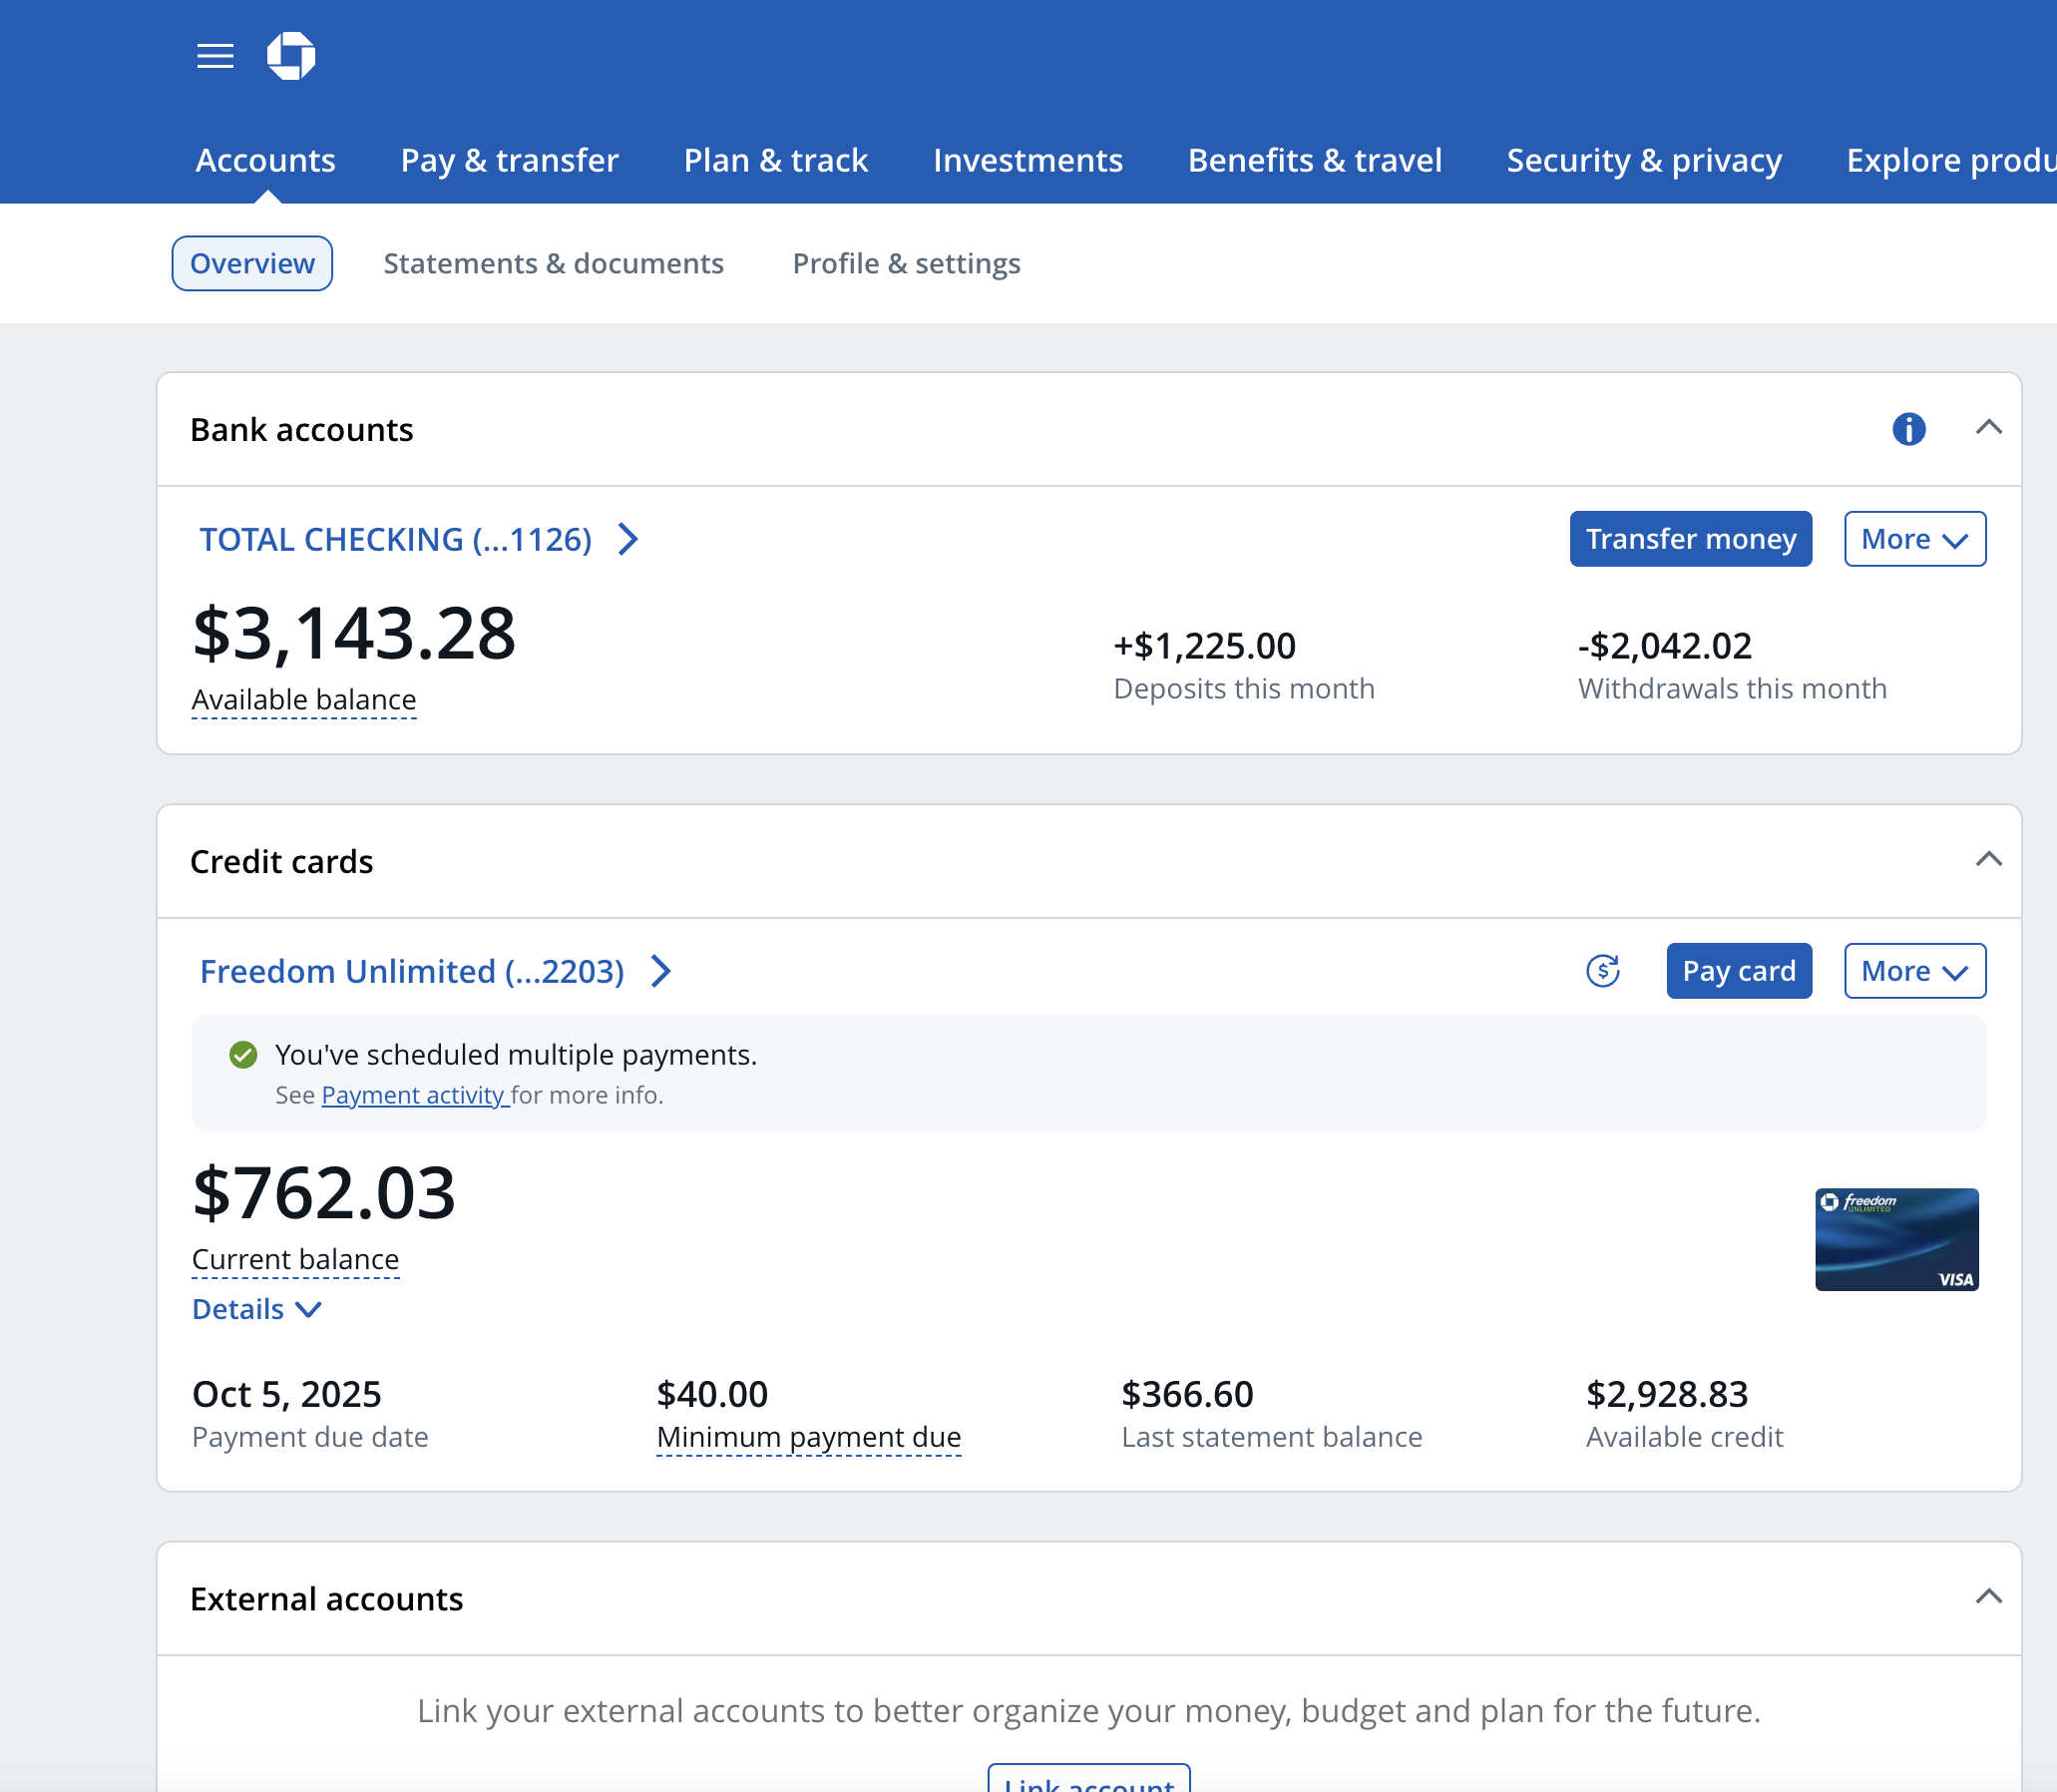Collapse the Bank accounts section
The height and width of the screenshot is (1792, 2057).
point(1988,428)
